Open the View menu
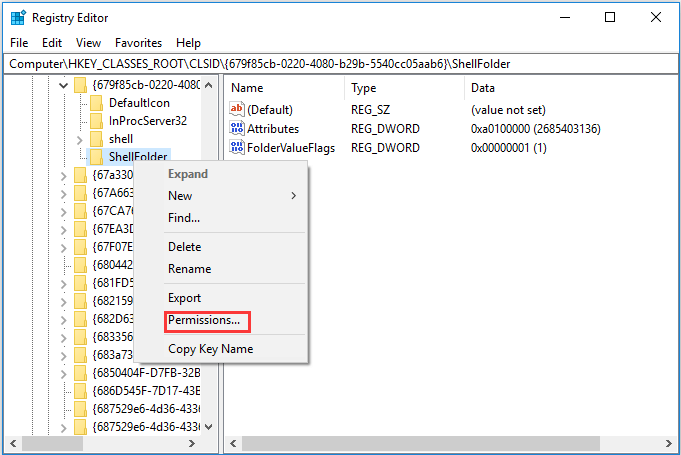Image resolution: width=681 pixels, height=455 pixels. [x=88, y=43]
